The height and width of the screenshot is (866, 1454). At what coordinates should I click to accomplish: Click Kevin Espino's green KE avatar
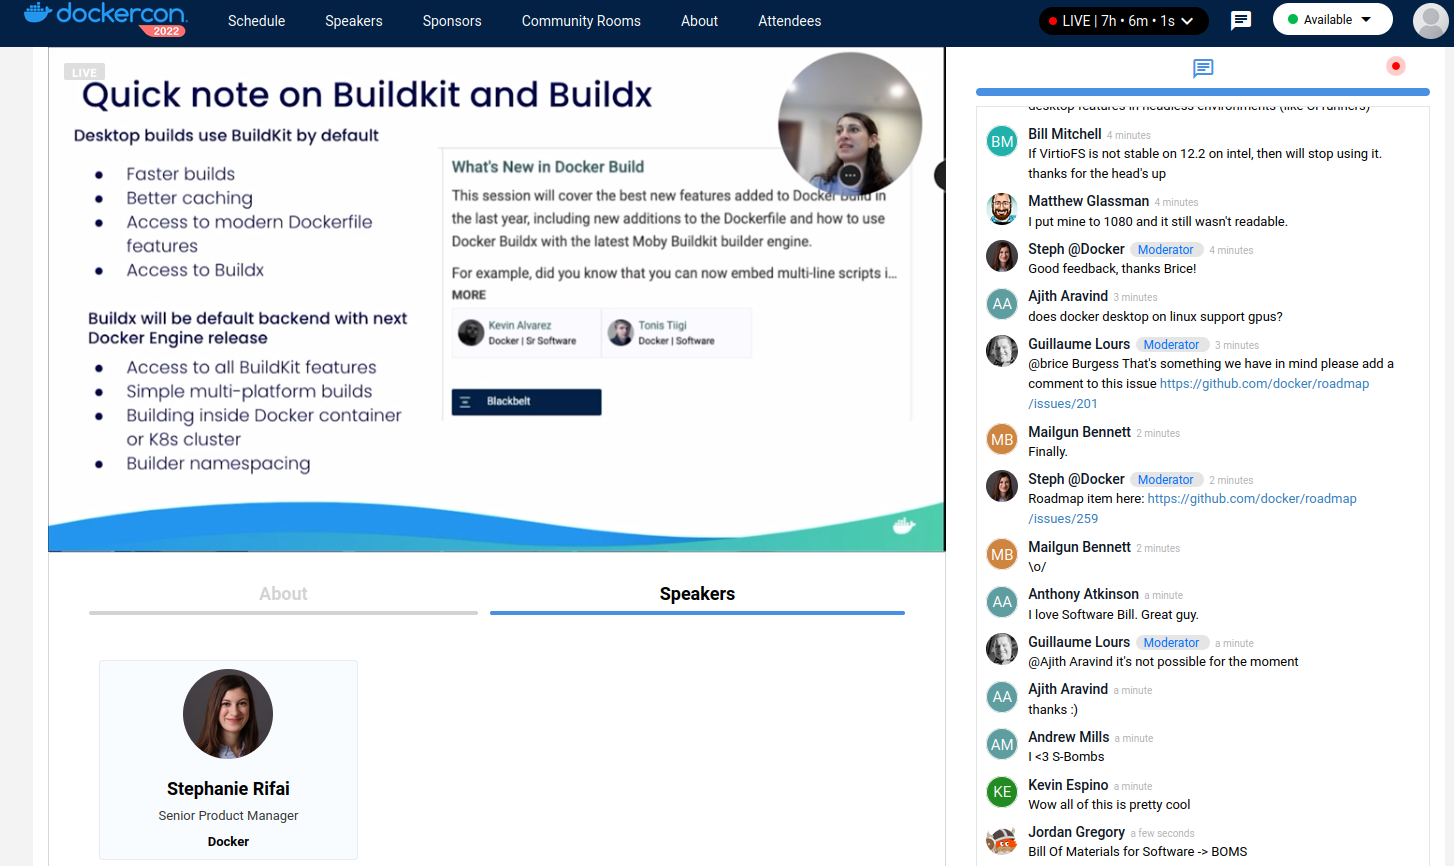(x=1002, y=792)
